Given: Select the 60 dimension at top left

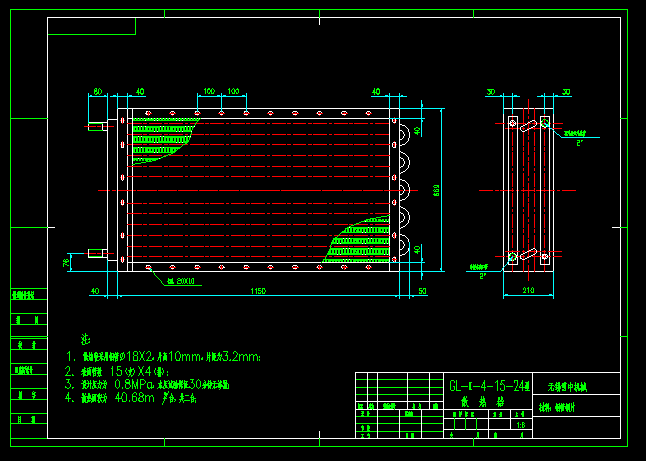Looking at the screenshot, I should click(97, 92).
